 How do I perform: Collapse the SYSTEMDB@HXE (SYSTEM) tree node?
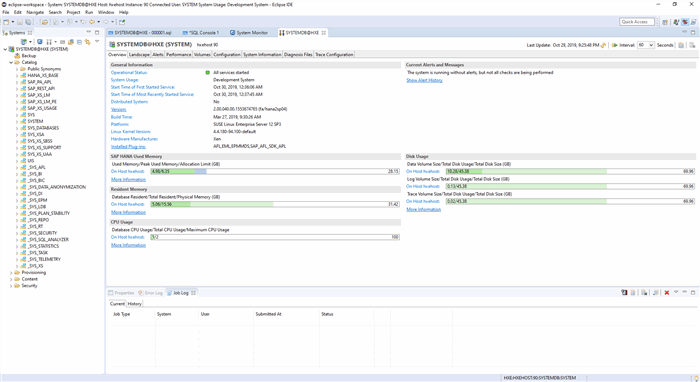pos(5,50)
